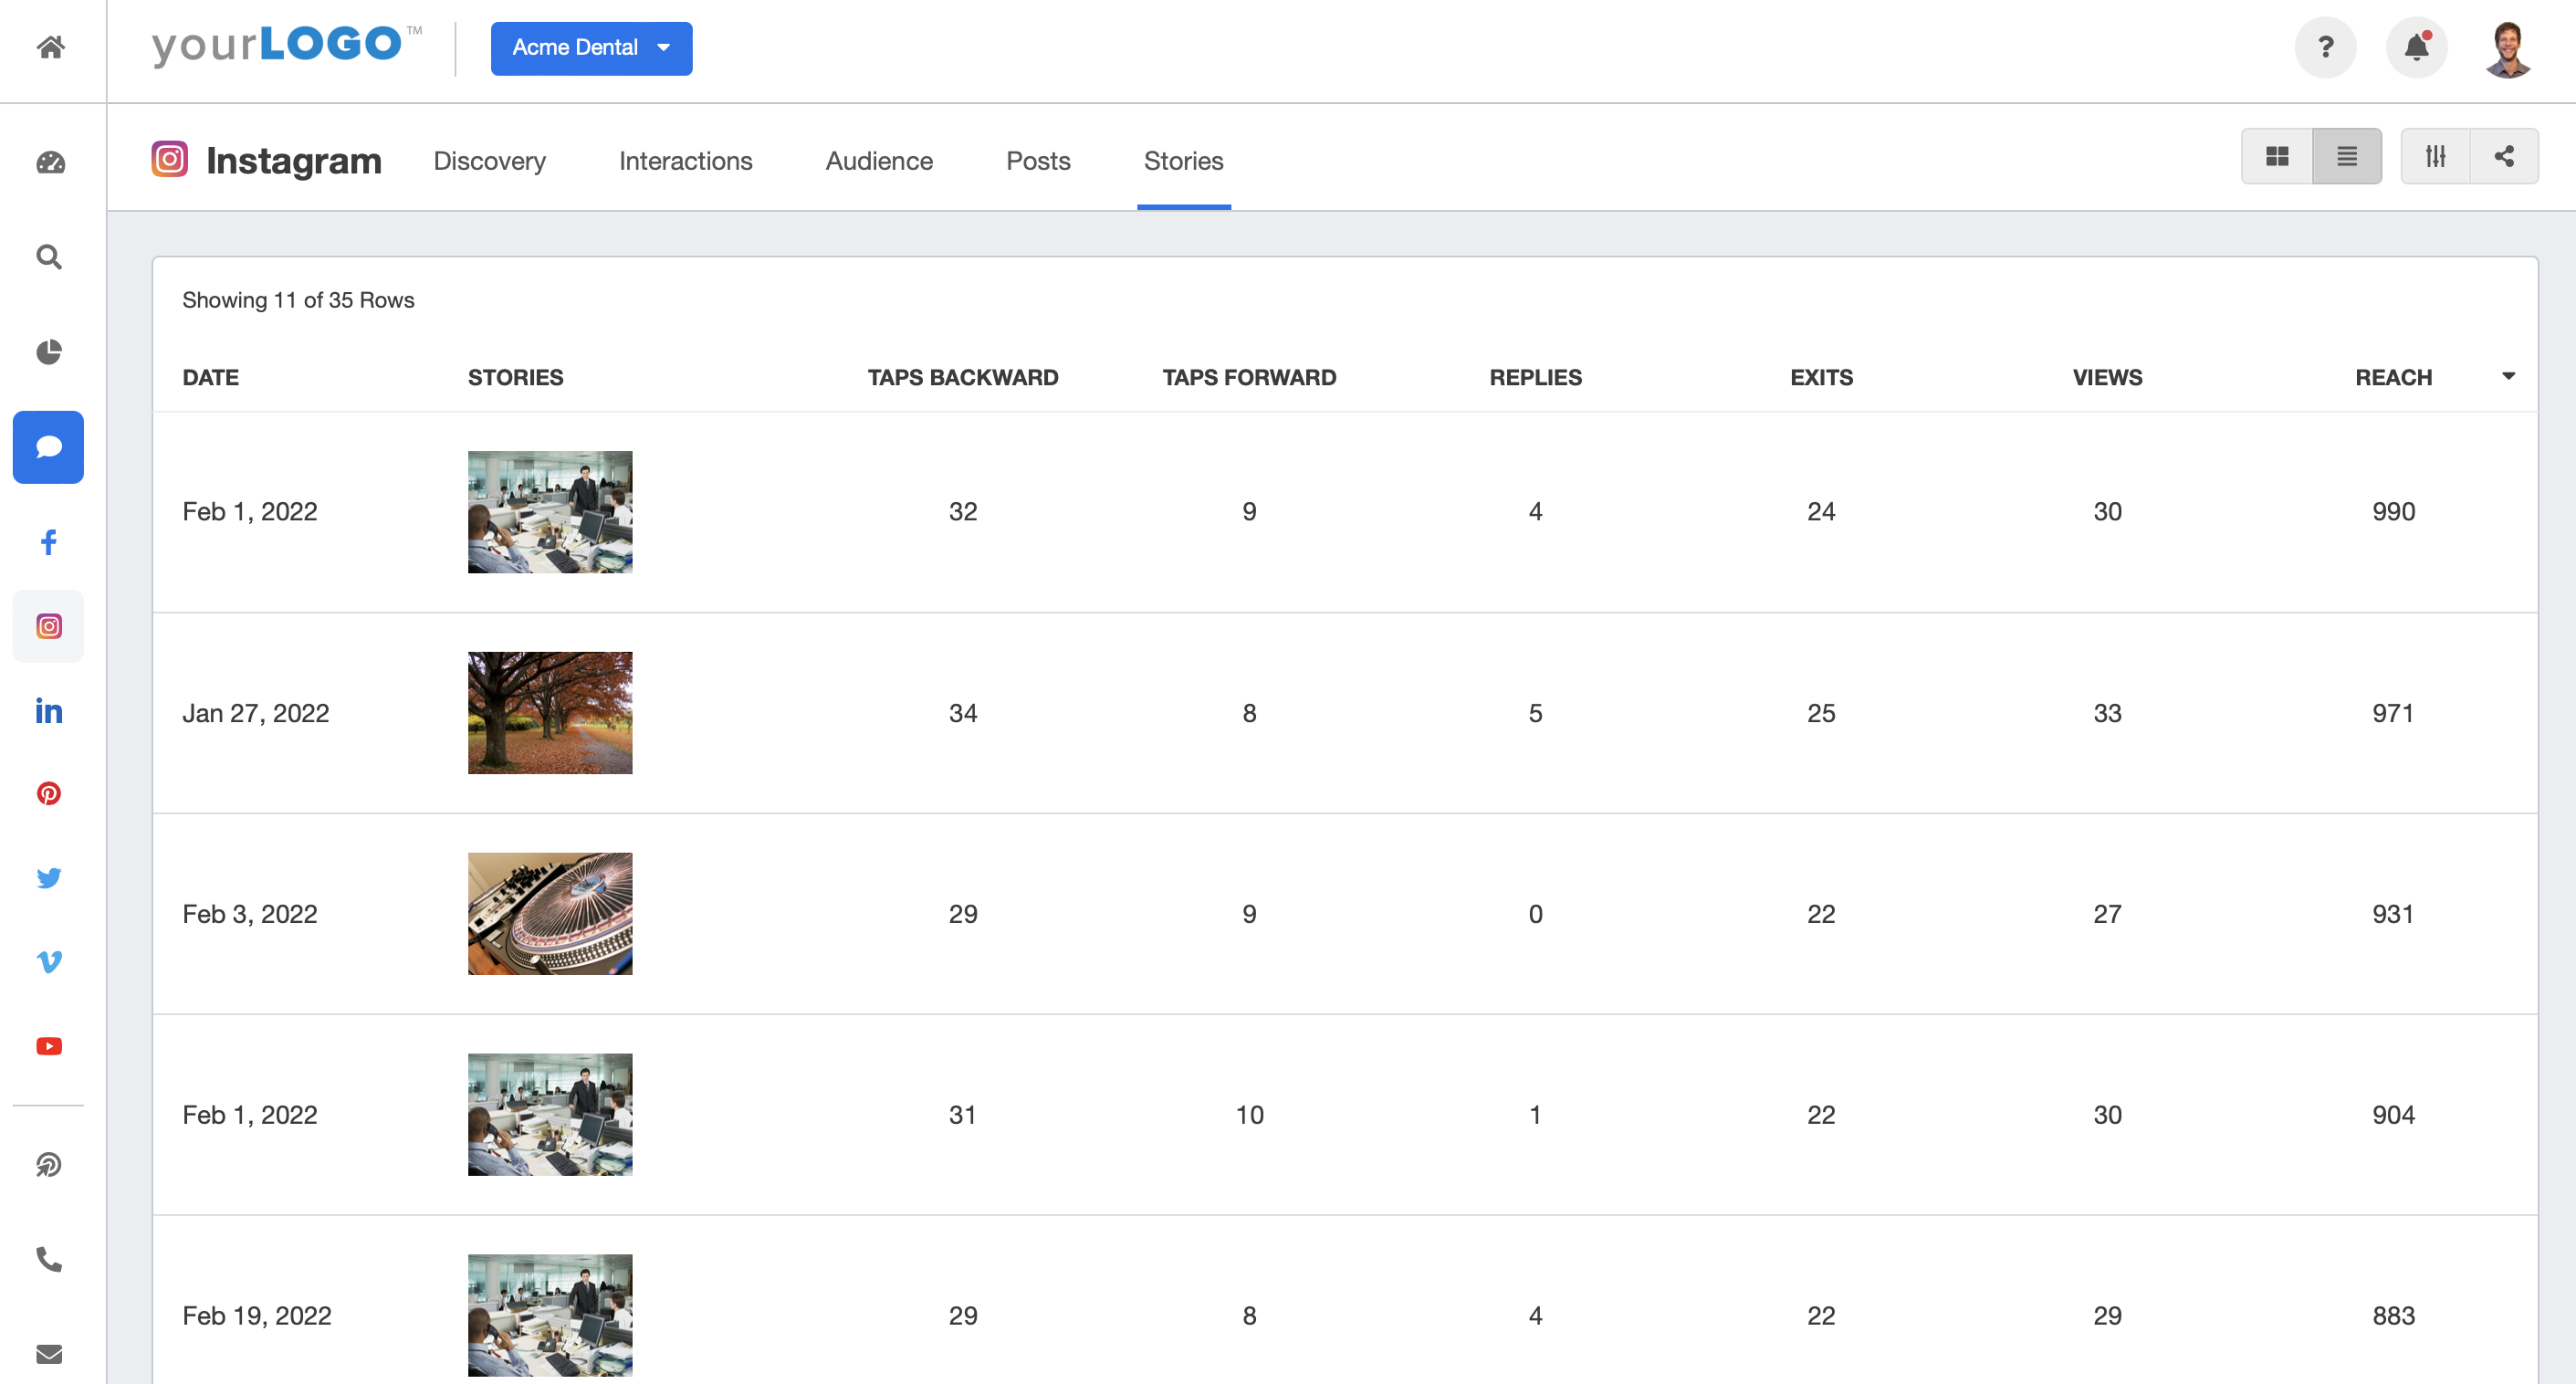Click the share button in the toolbar
Viewport: 2576px width, 1384px height.
point(2504,156)
